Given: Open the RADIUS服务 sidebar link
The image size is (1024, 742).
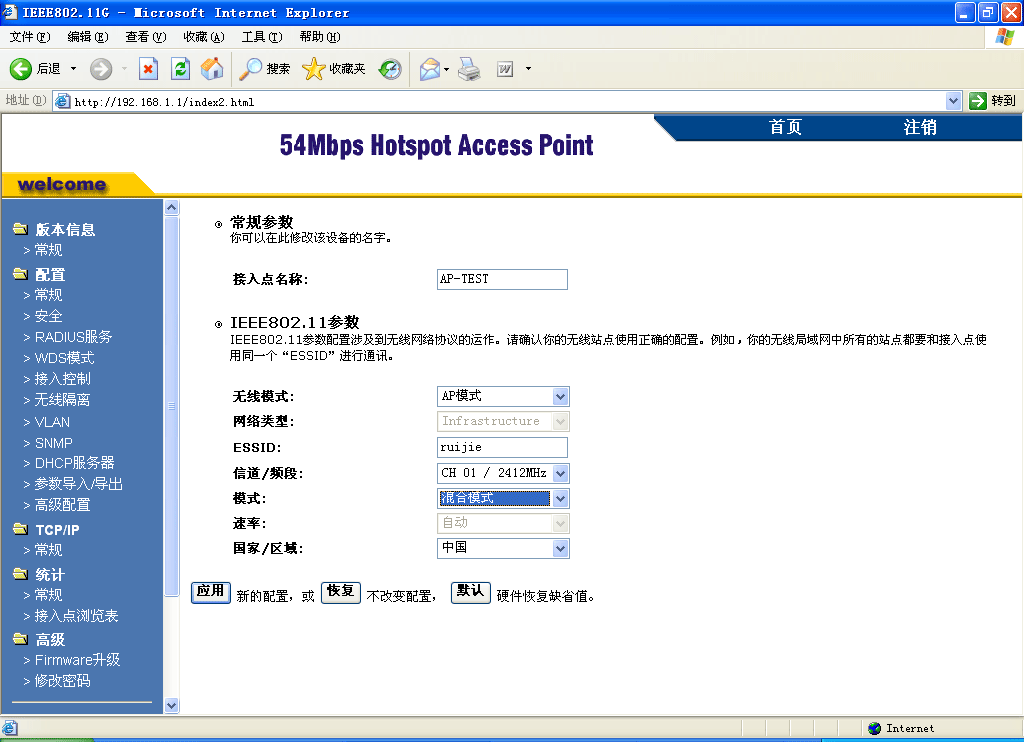Looking at the screenshot, I should coord(73,337).
